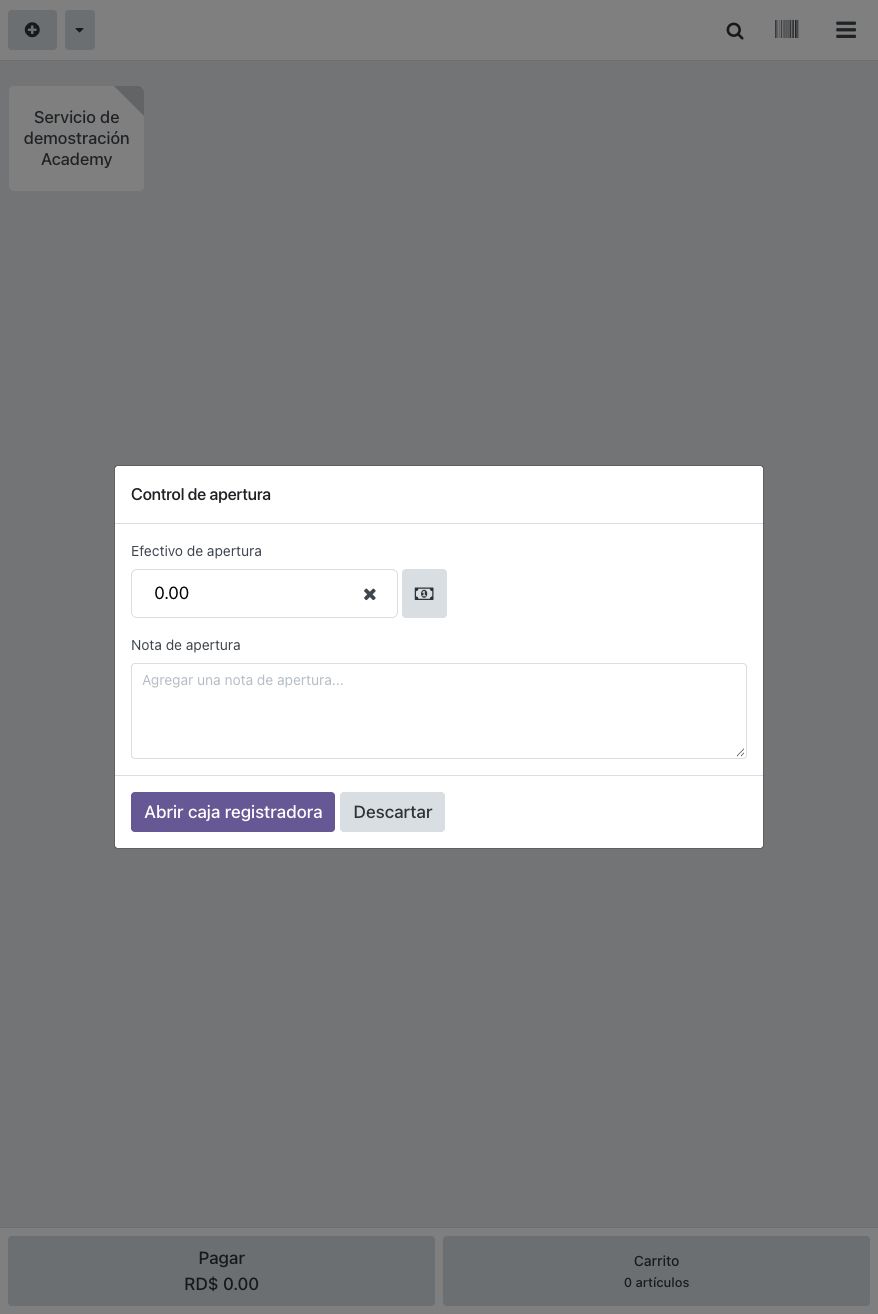Click the Control de apertura dialog title

coord(201,494)
